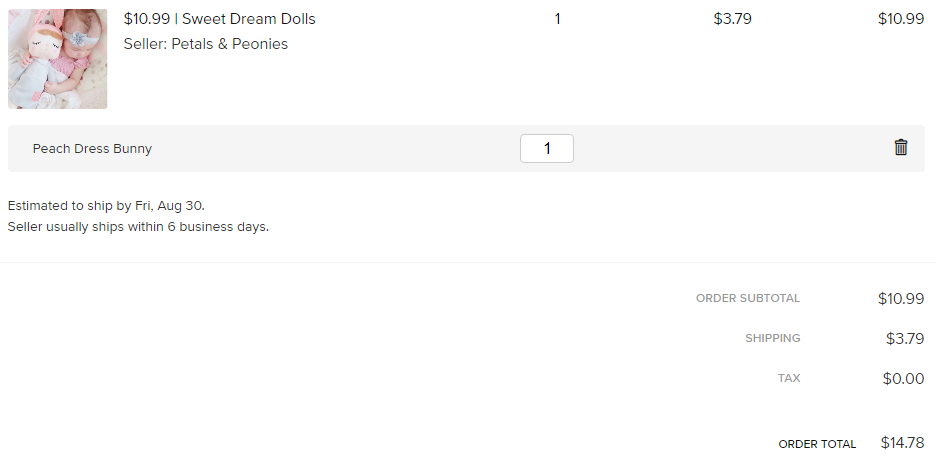This screenshot has width=936, height=462.
Task: Click the Seller usually ships within 6 business days note
Action: tap(138, 227)
